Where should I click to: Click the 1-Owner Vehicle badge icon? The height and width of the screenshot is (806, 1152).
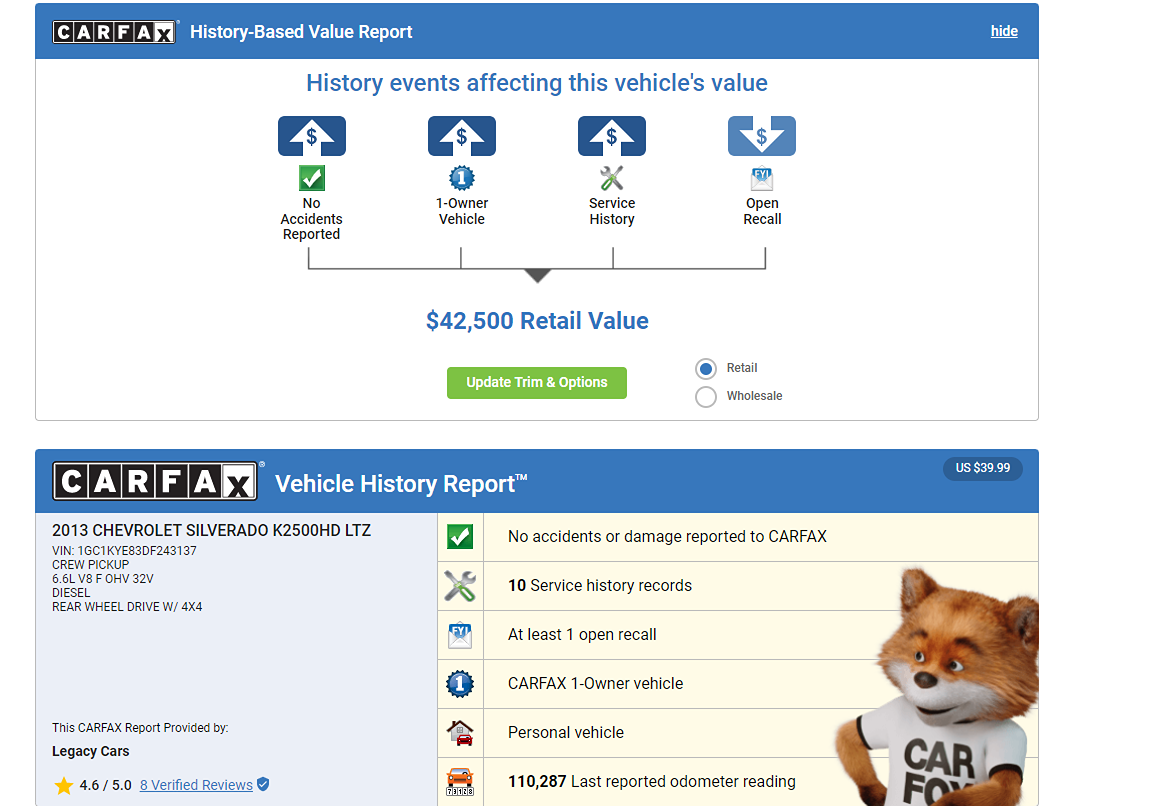tap(461, 178)
